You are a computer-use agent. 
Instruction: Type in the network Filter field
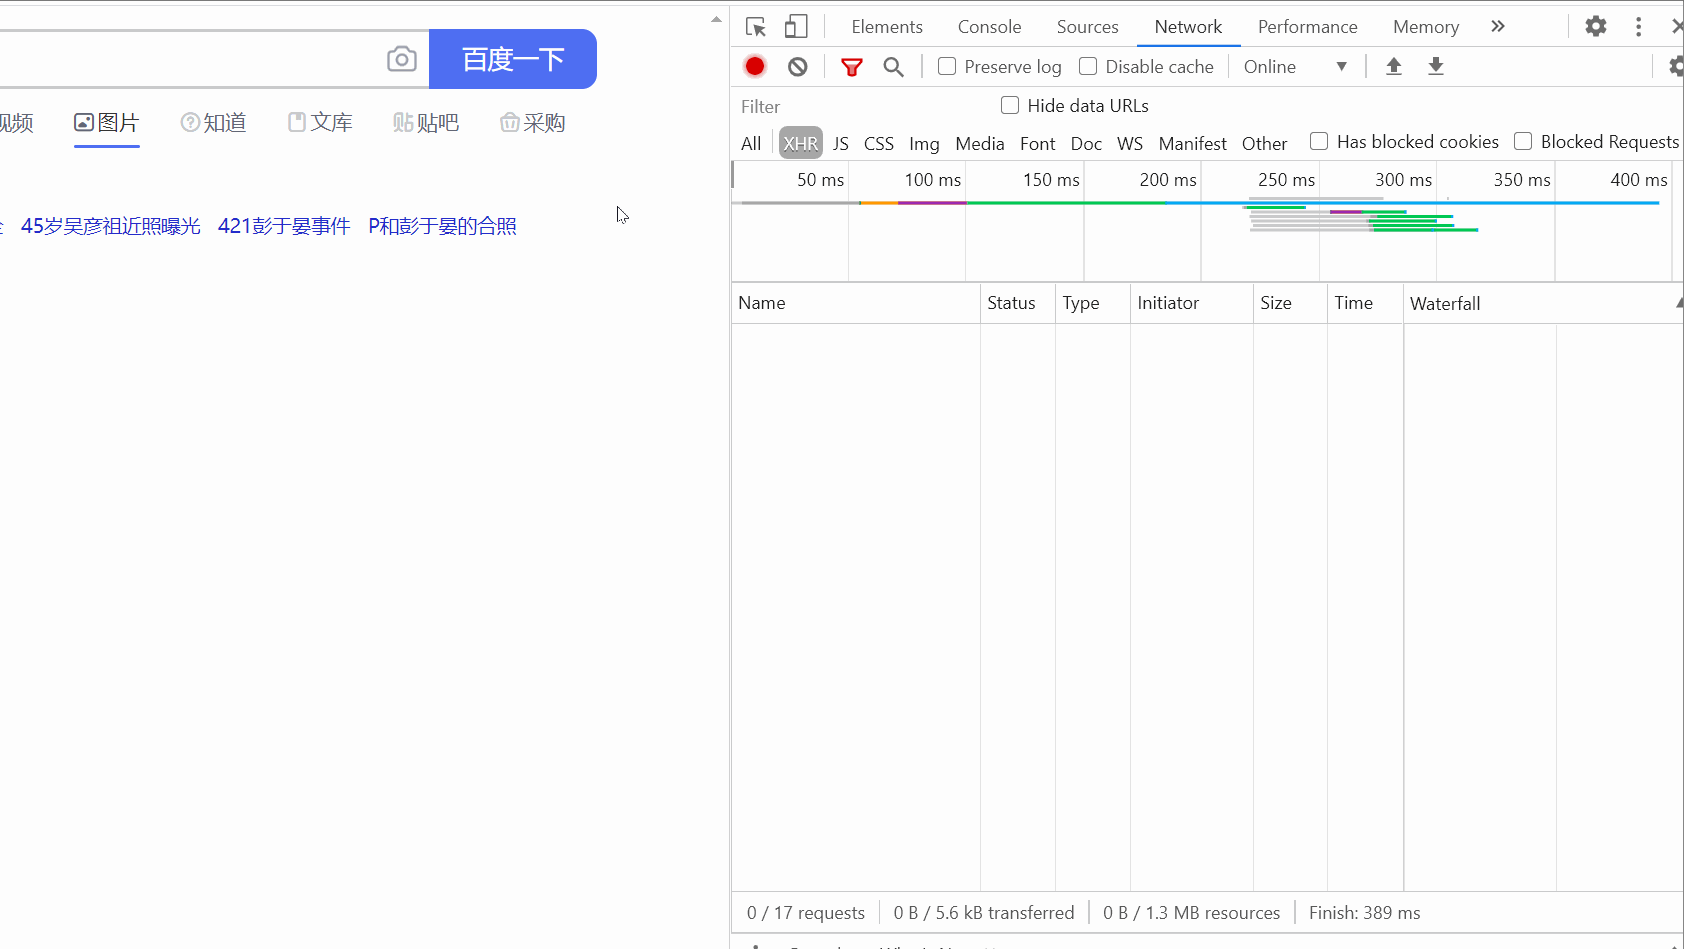coord(860,107)
